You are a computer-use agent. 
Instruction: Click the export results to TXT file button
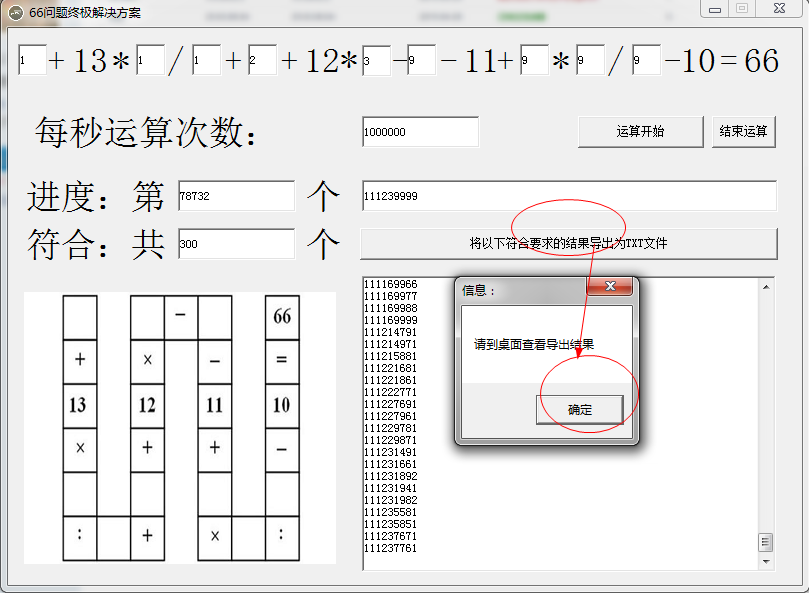(570, 243)
